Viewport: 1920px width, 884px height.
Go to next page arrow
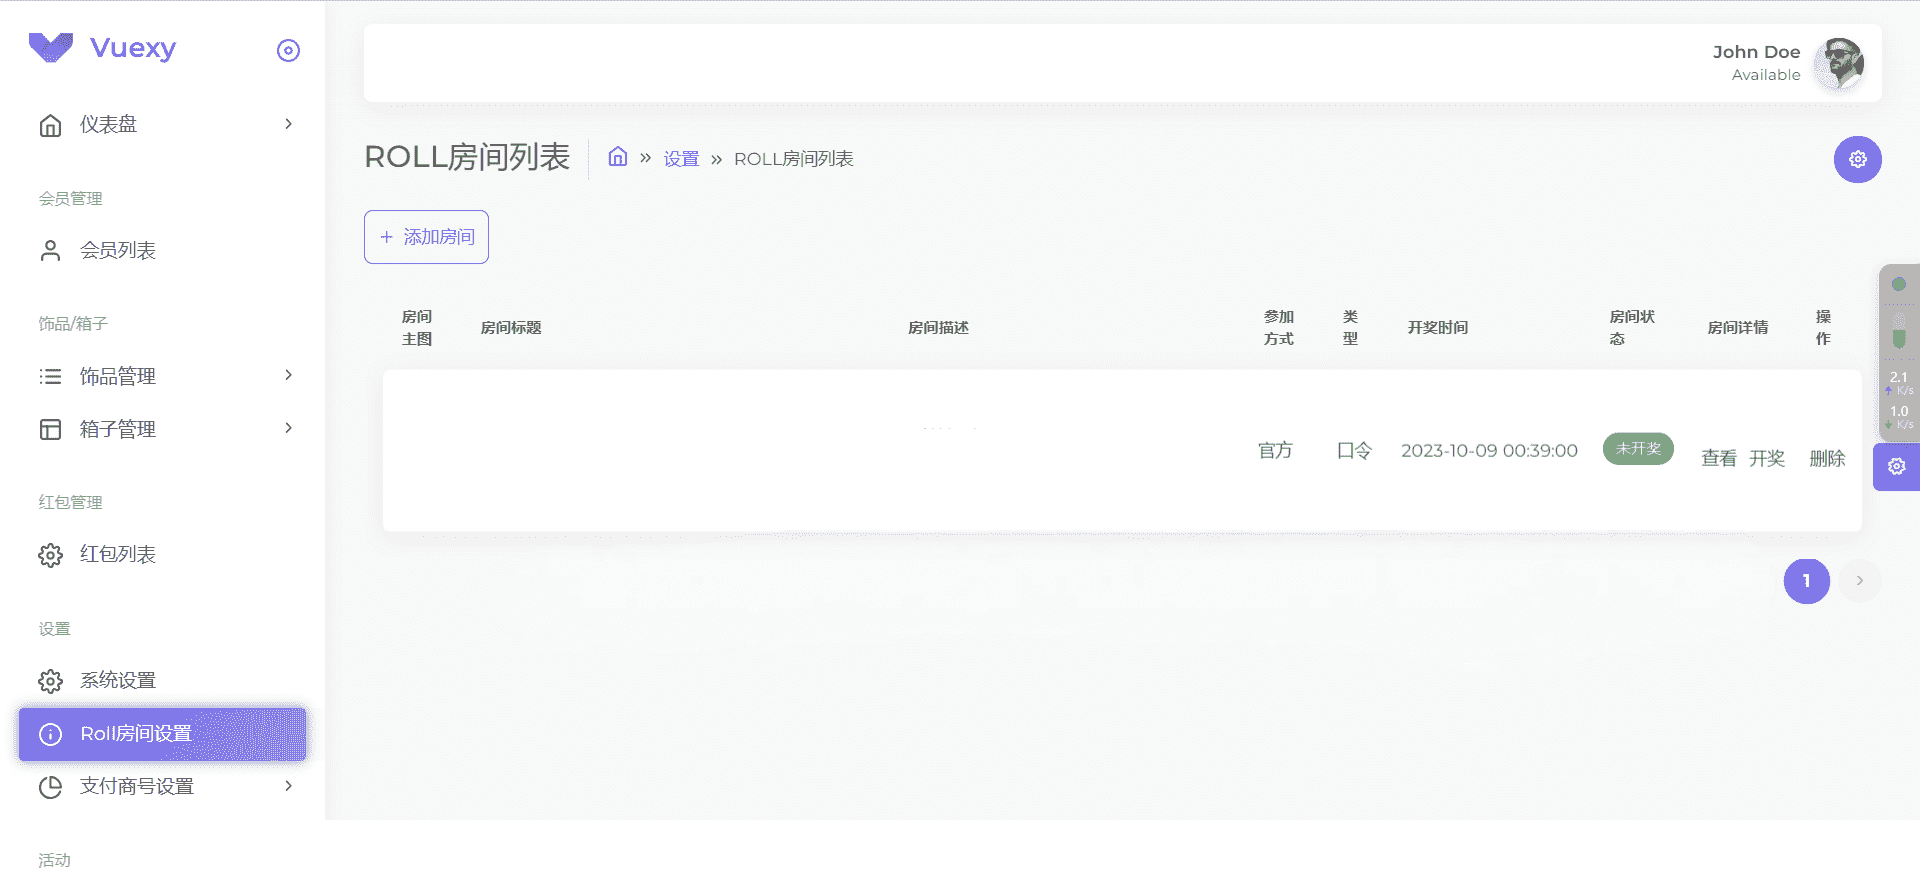click(x=1860, y=581)
